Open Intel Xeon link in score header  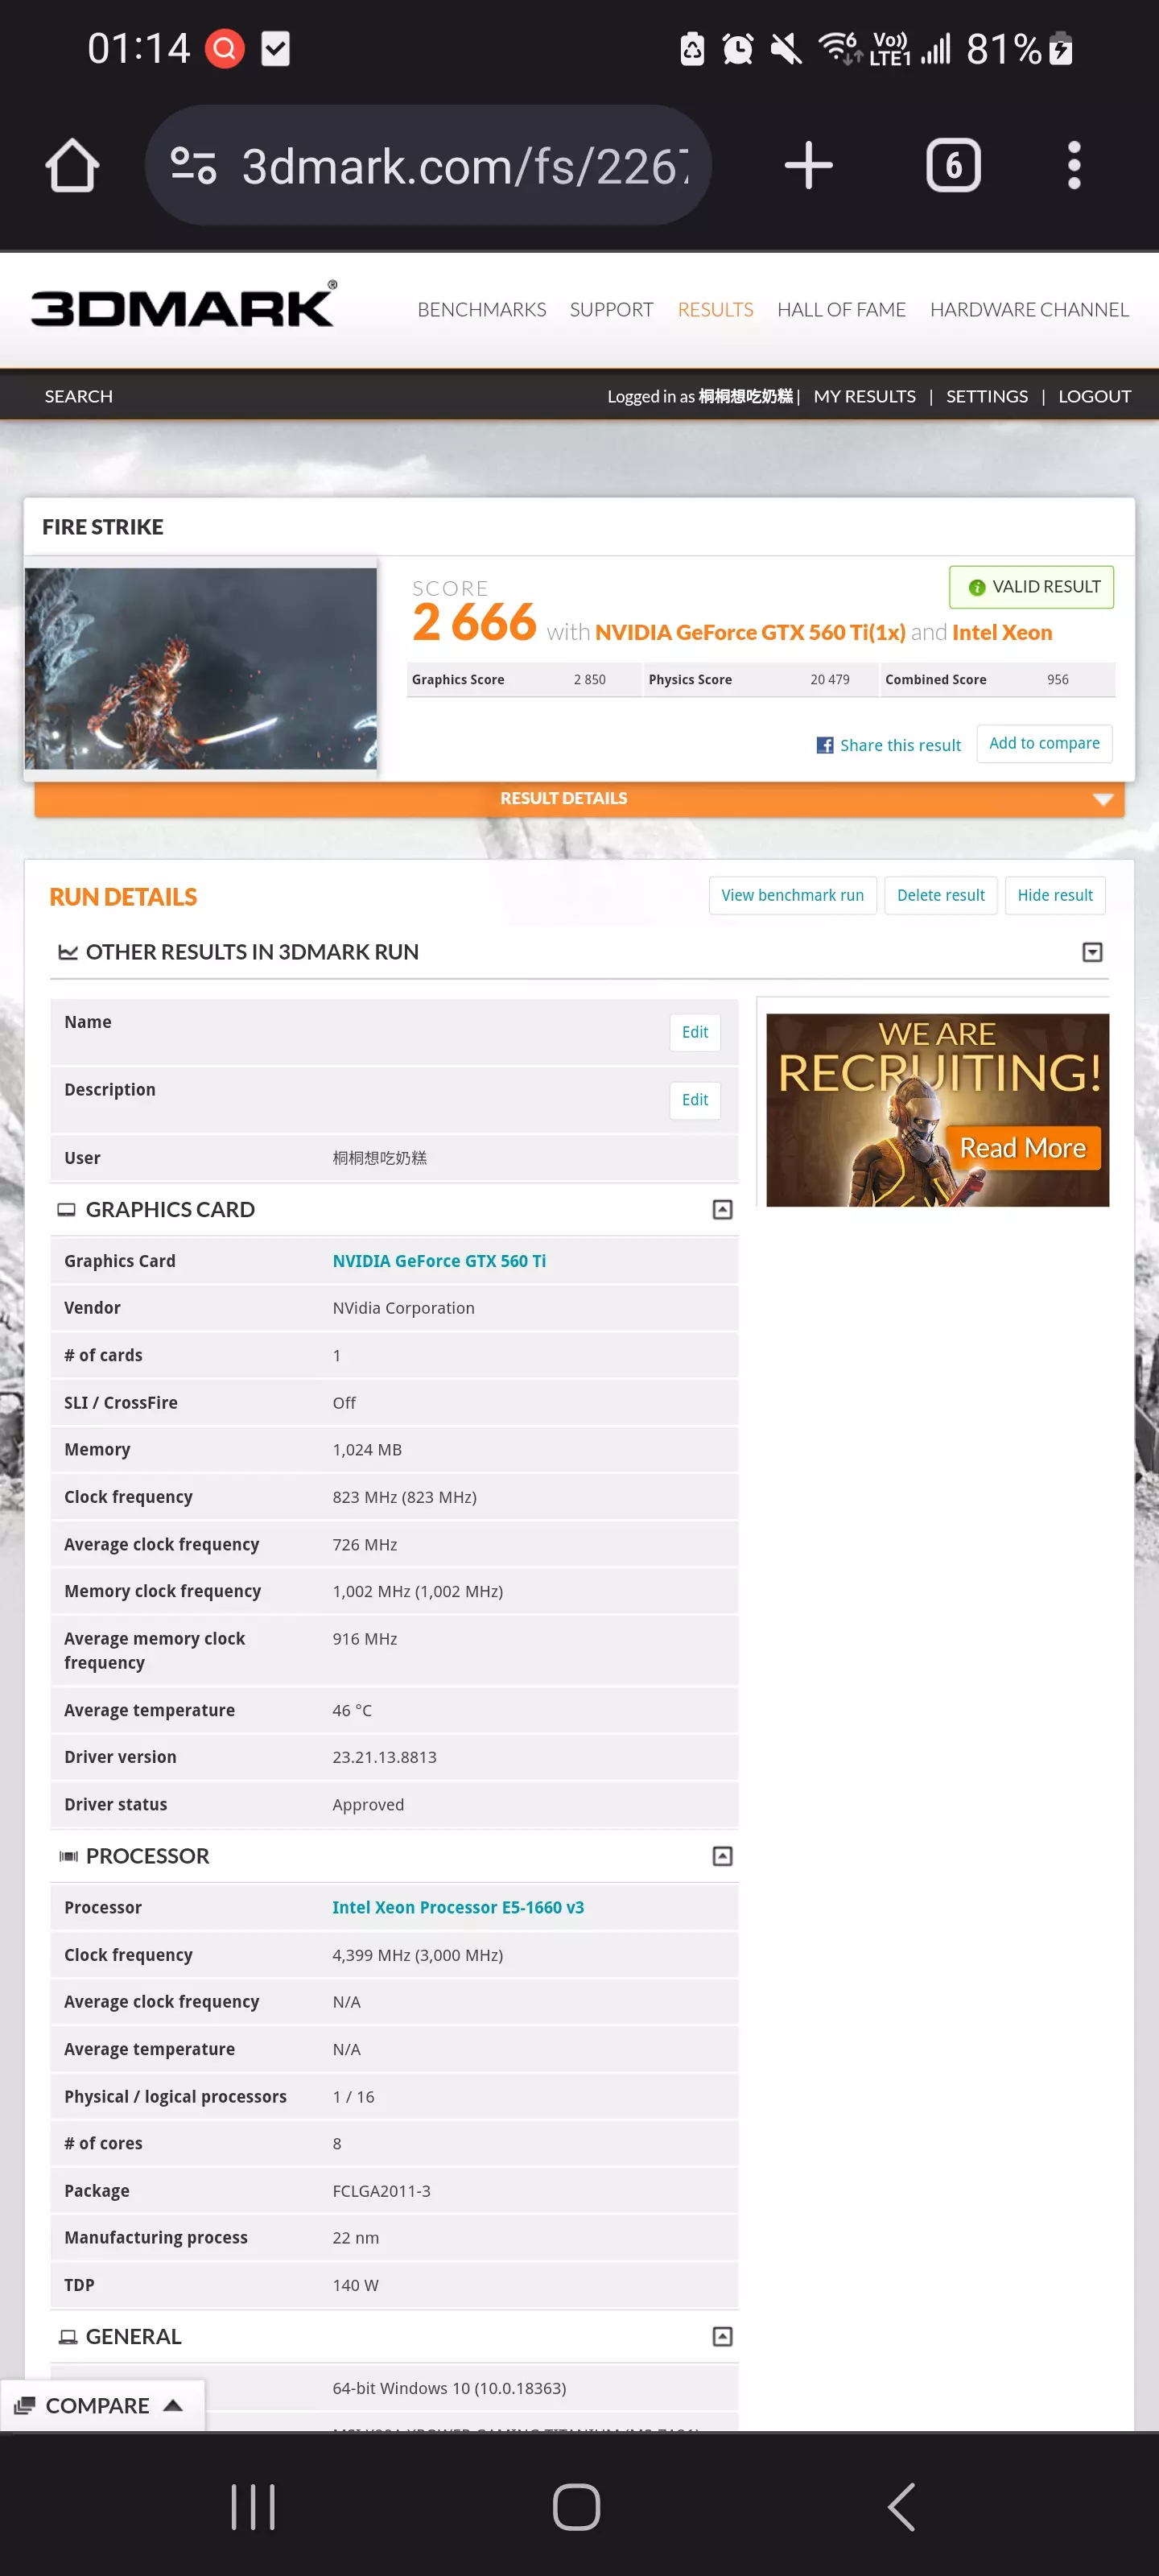tap(1002, 632)
